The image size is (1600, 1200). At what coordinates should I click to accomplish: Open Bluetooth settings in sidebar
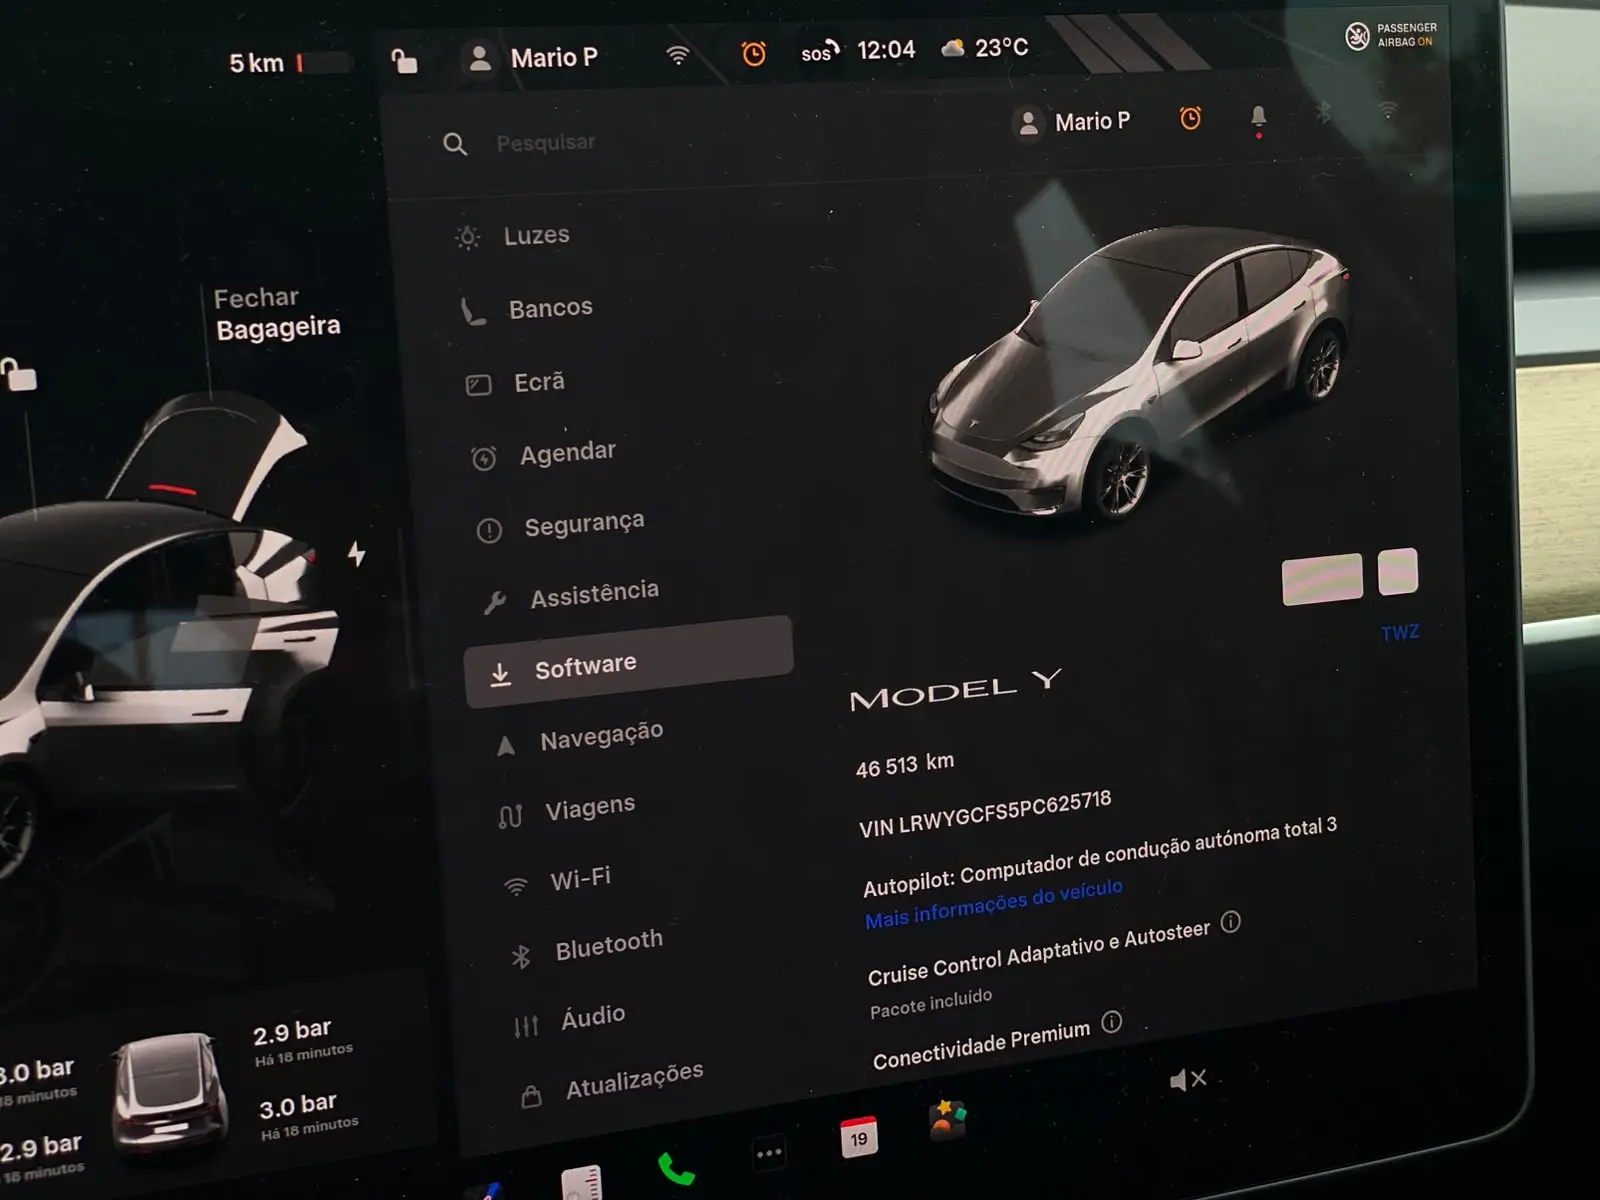pos(586,948)
